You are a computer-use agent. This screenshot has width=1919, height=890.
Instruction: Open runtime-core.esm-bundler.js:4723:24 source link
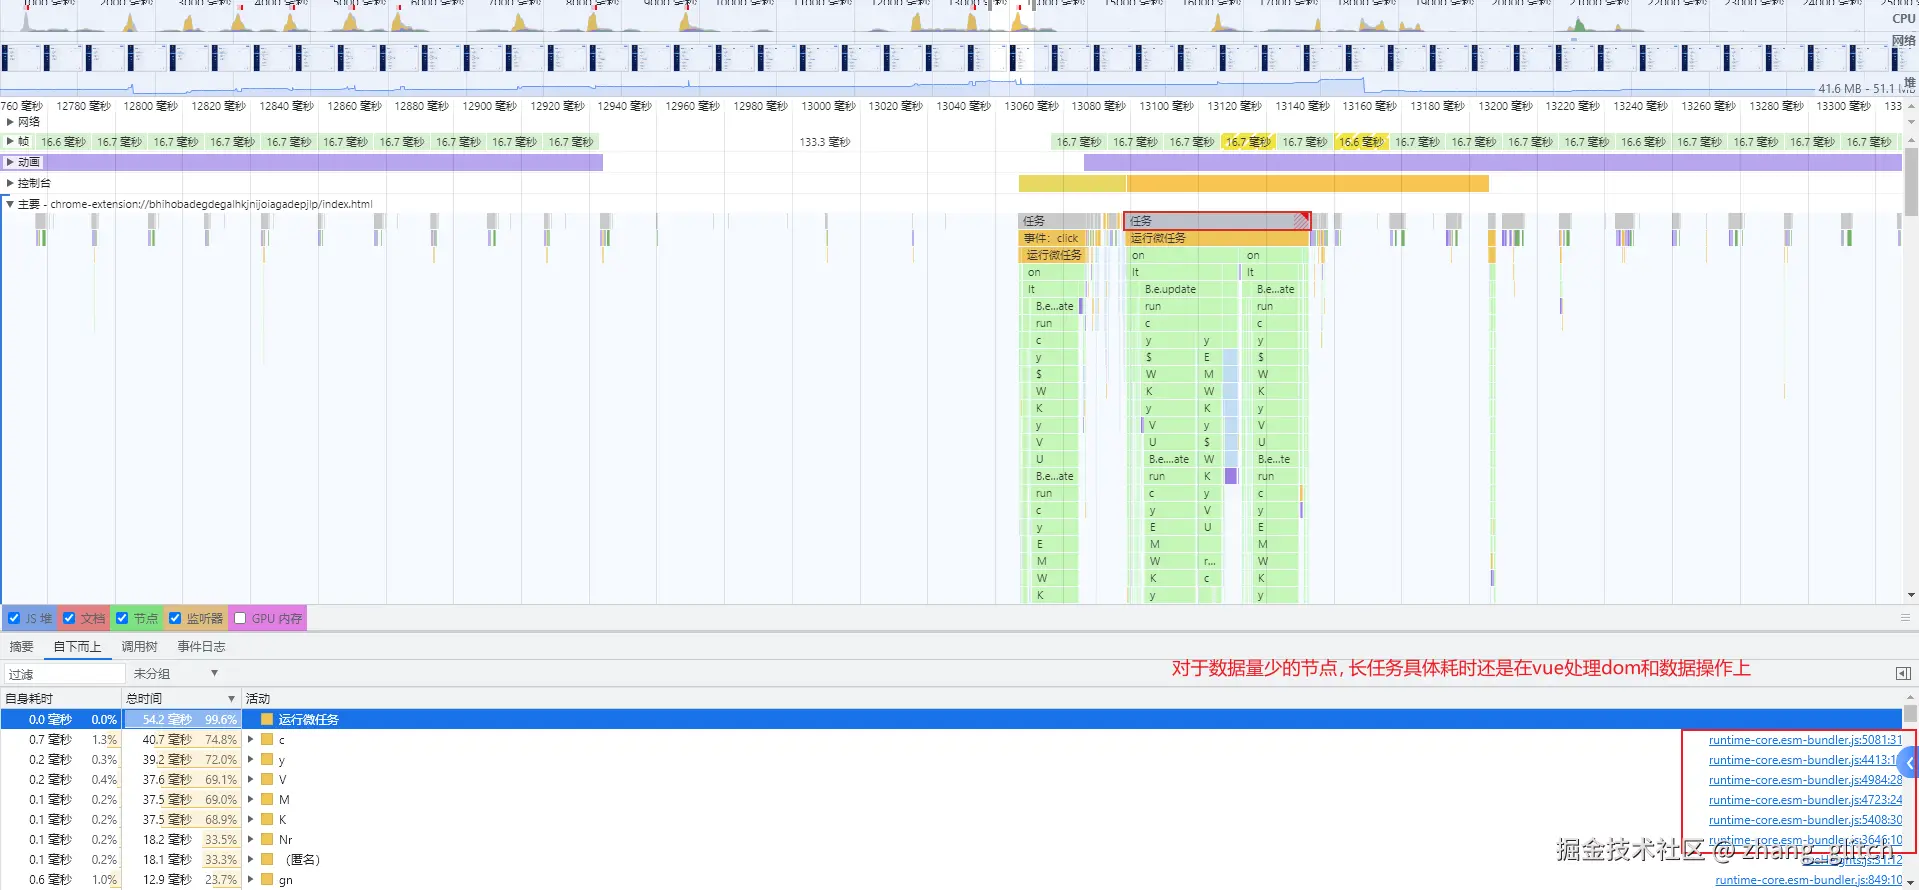point(1805,800)
